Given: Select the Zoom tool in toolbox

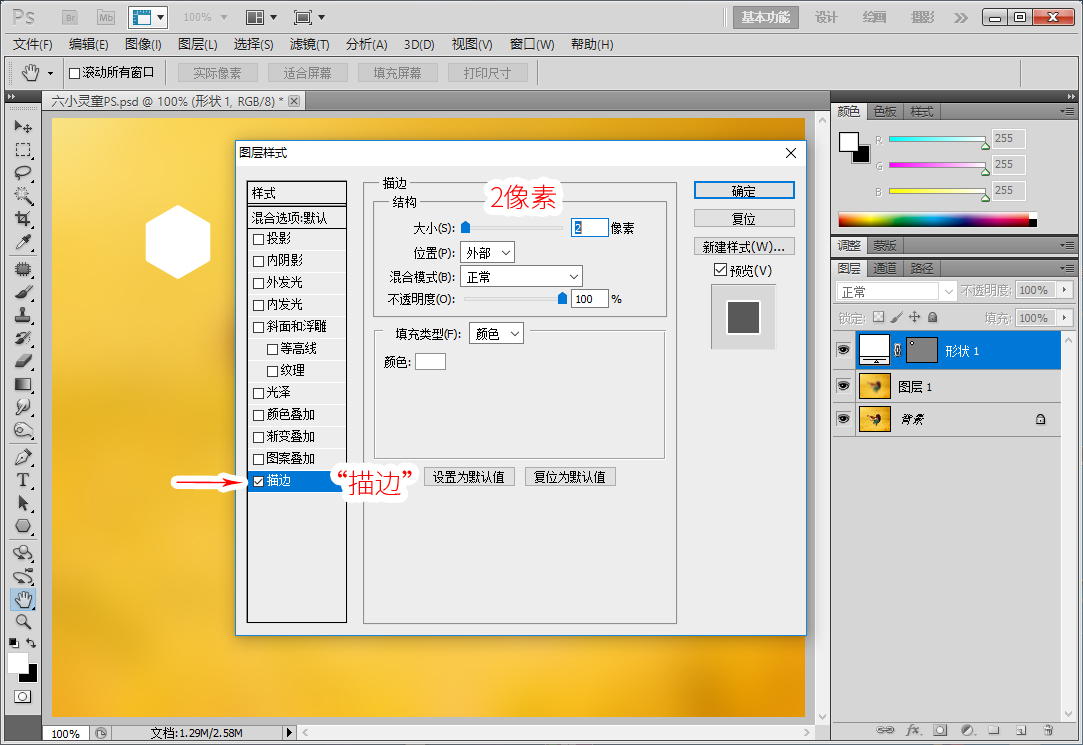Looking at the screenshot, I should click(23, 621).
